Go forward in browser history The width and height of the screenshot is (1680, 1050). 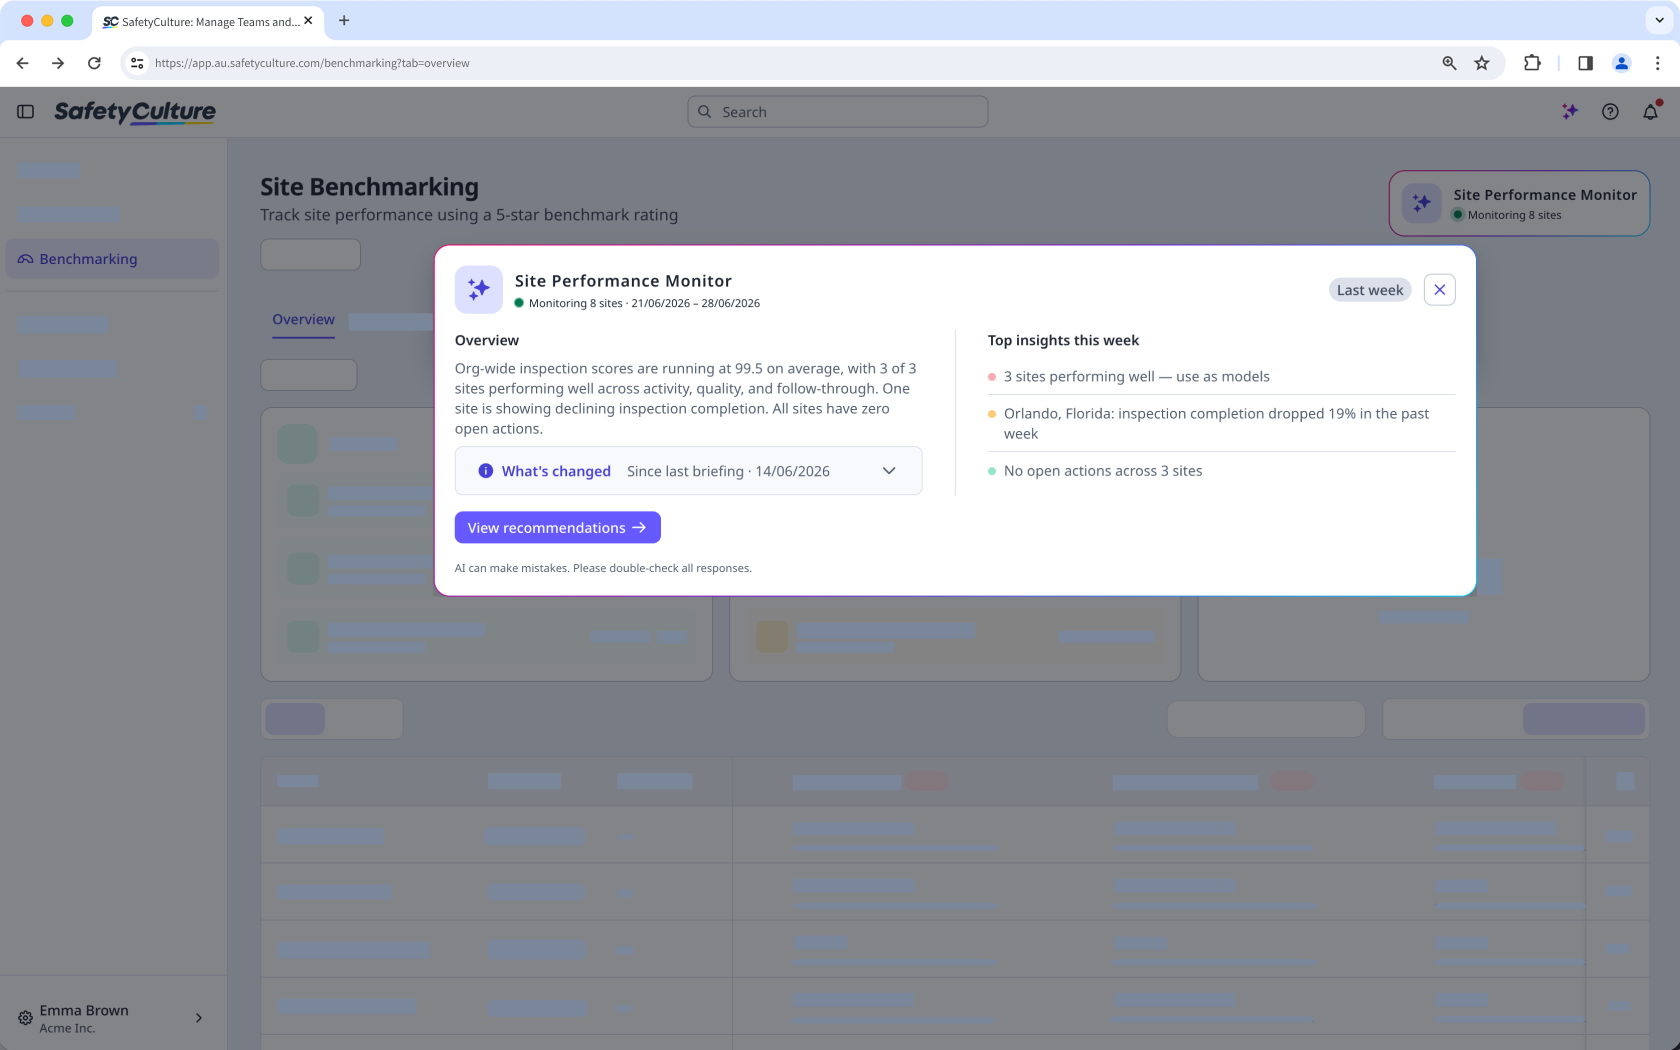pos(58,63)
